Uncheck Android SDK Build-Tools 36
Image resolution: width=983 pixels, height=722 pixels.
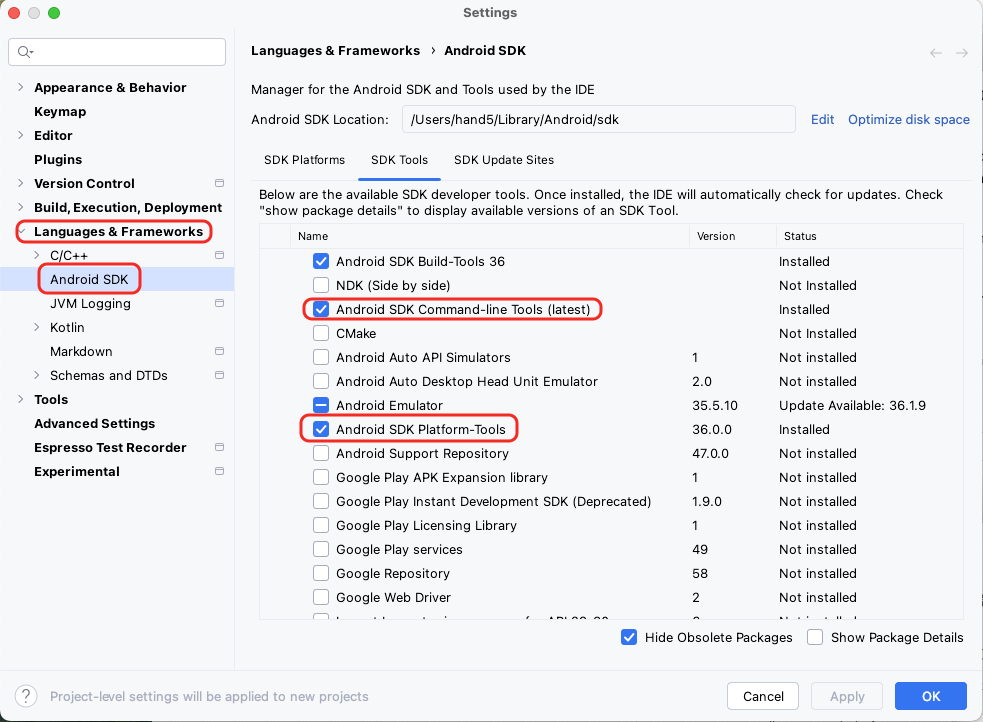[x=321, y=261]
